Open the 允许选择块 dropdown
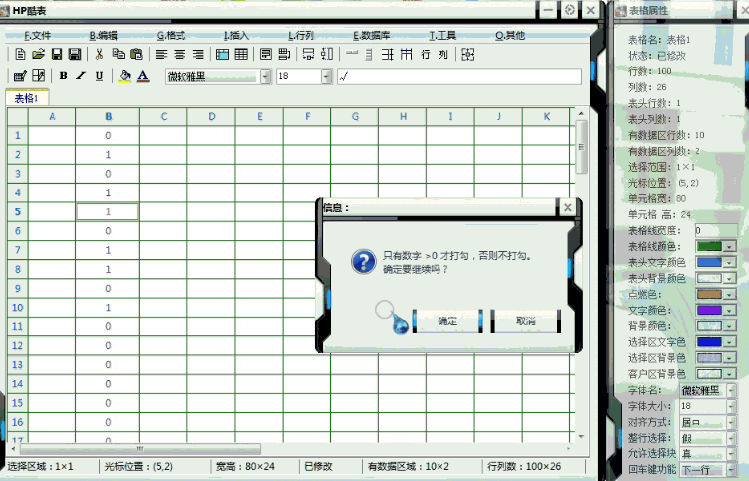 pos(731,454)
